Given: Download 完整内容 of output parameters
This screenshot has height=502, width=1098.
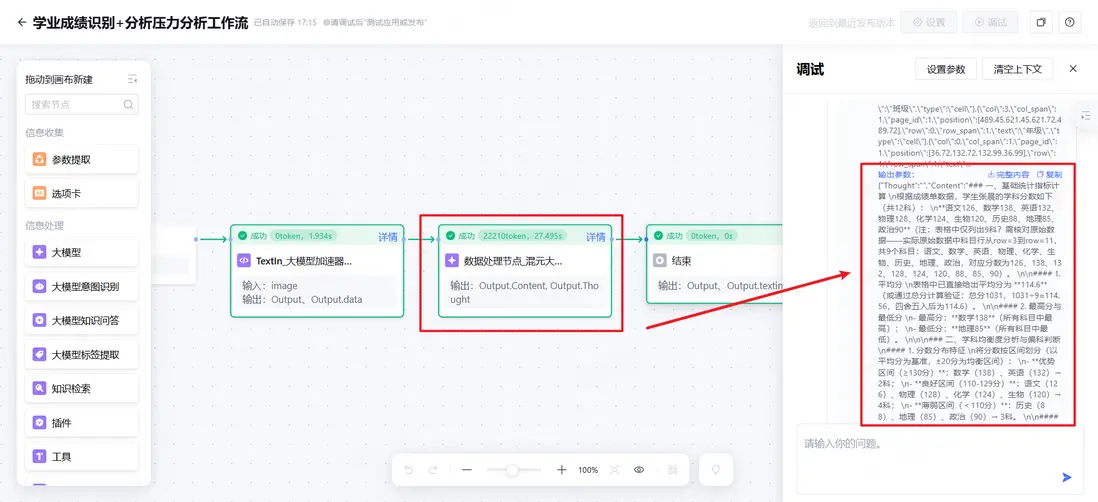Looking at the screenshot, I should [x=1008, y=174].
